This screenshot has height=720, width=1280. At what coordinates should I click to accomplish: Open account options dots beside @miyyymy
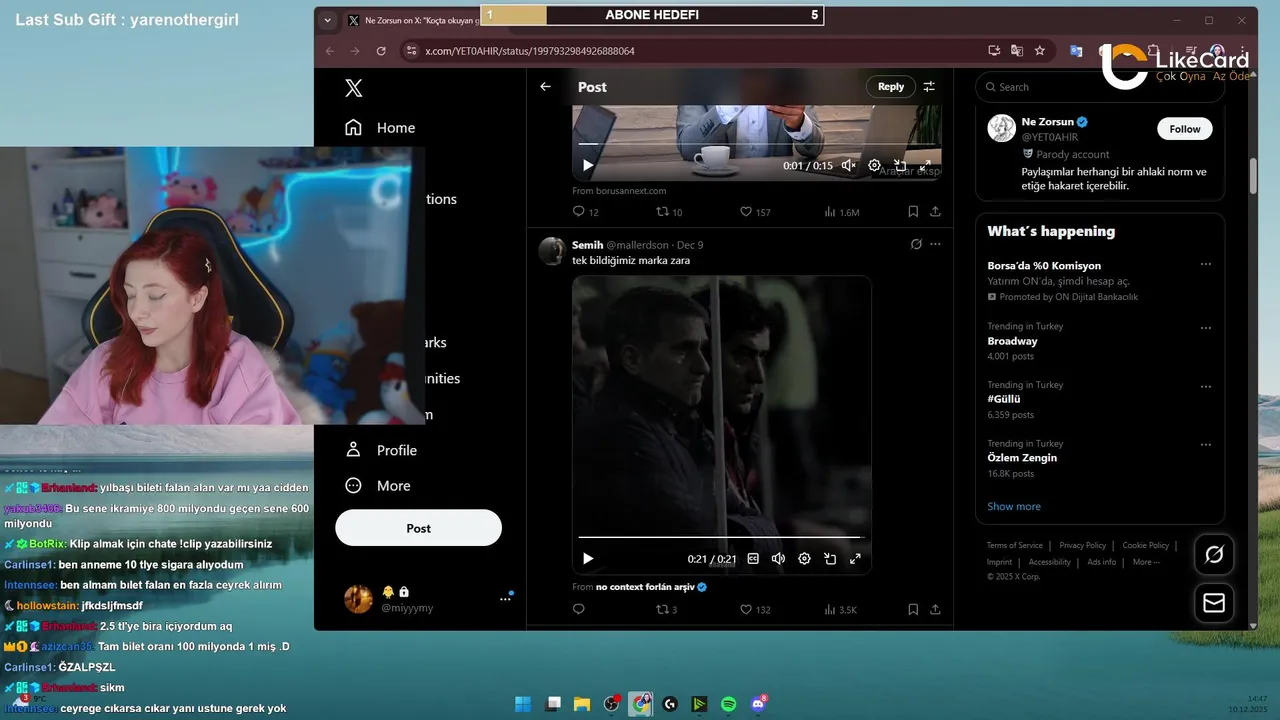[x=505, y=599]
